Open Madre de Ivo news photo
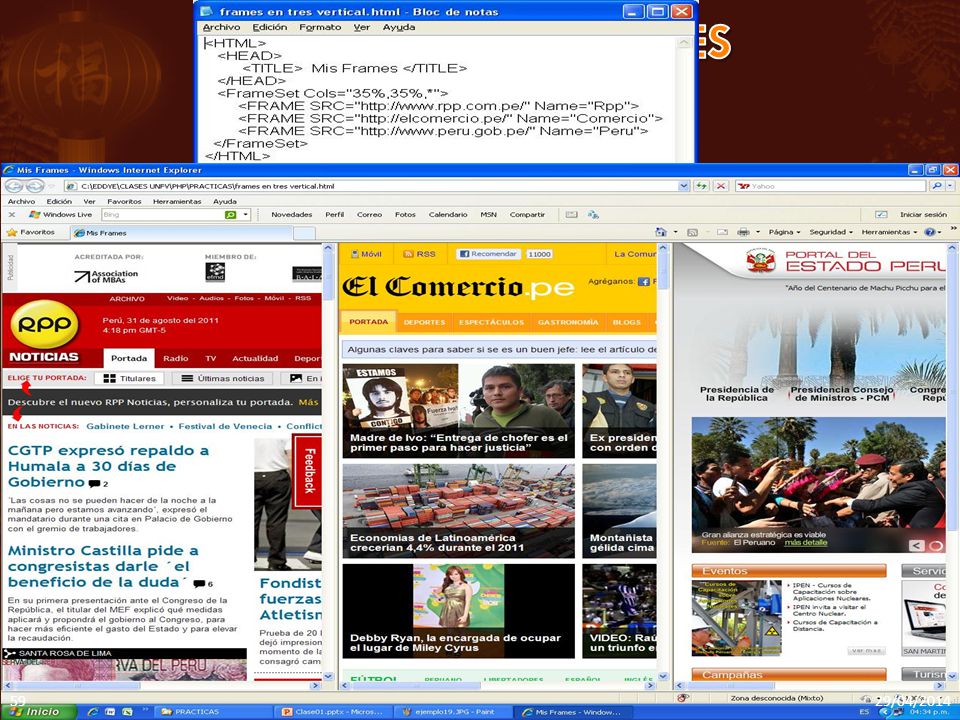The width and height of the screenshot is (960, 720). pos(459,411)
